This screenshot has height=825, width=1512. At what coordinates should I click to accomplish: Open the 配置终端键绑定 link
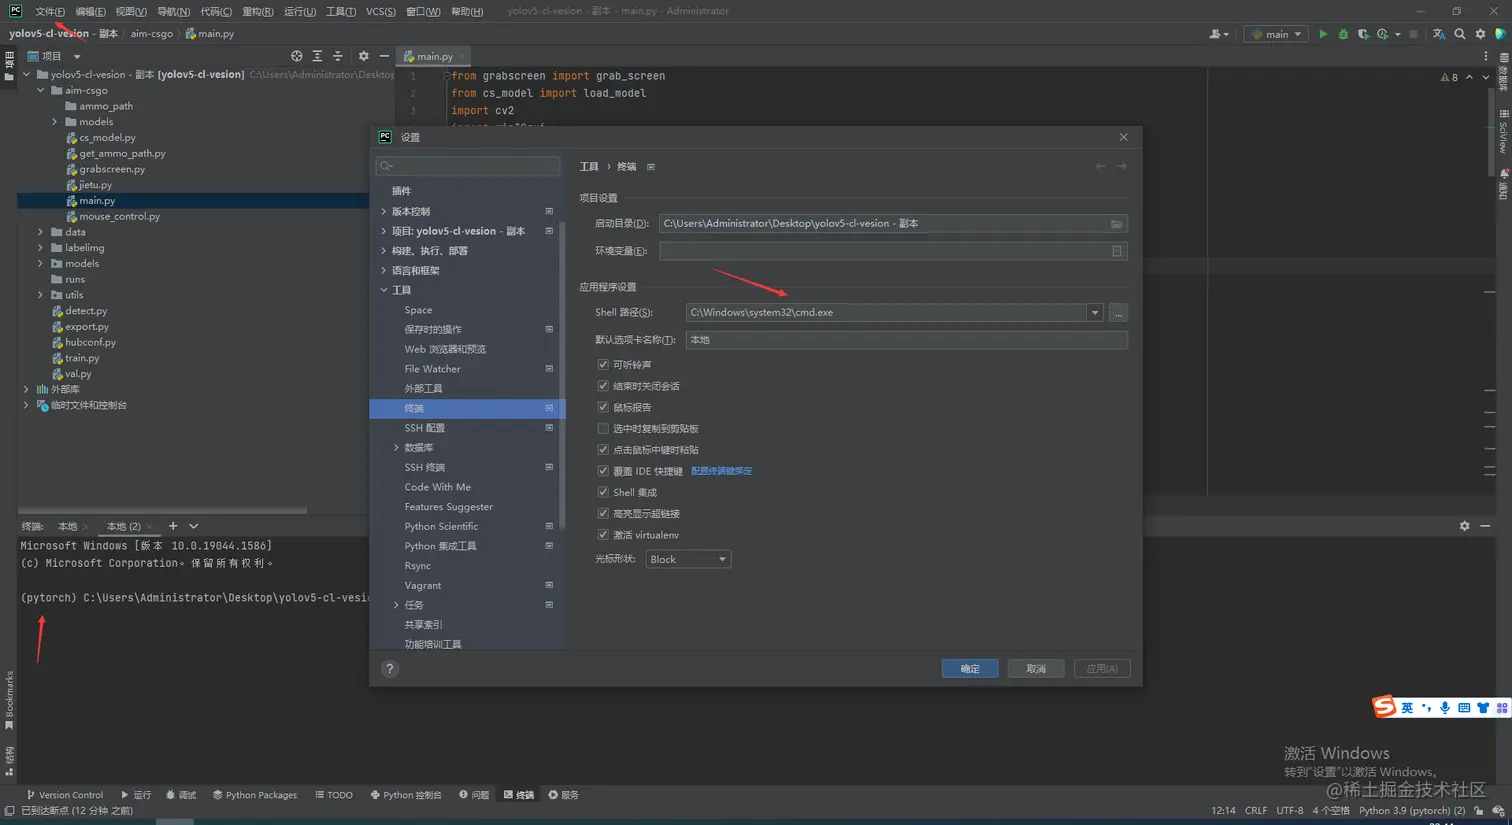coord(722,471)
